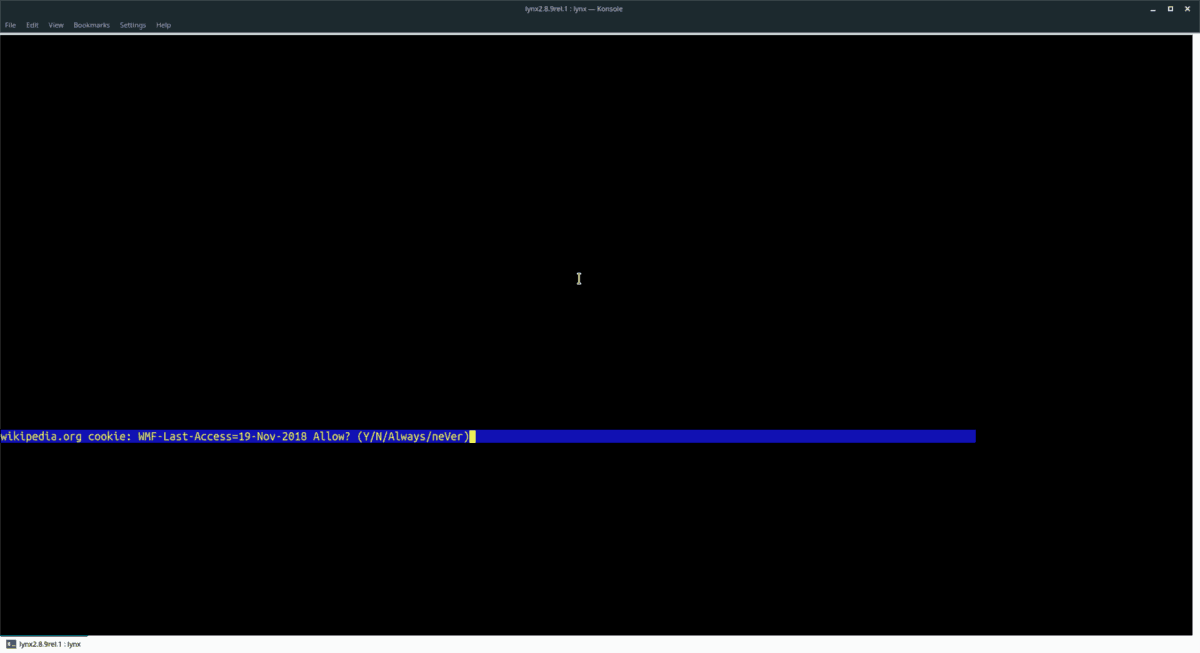Click the "WMF-Last-Access=19-Nov-2018" cookie value

click(222, 436)
